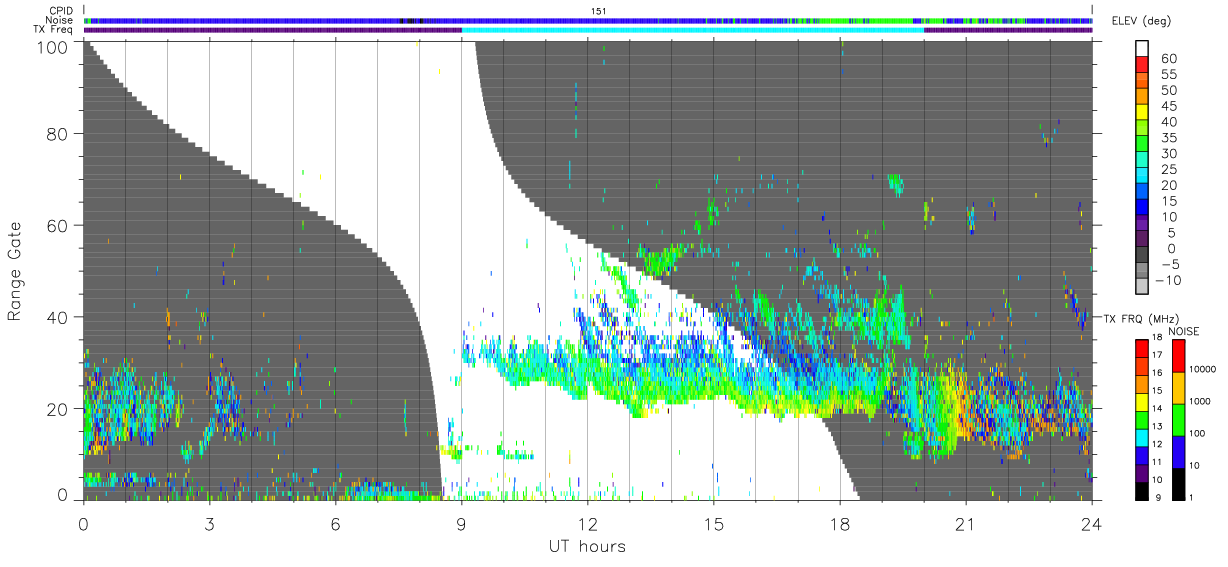Click the 'UT hours' x-axis title
Viewport: 1228px width, 567px height.
pyautogui.click(x=586, y=546)
